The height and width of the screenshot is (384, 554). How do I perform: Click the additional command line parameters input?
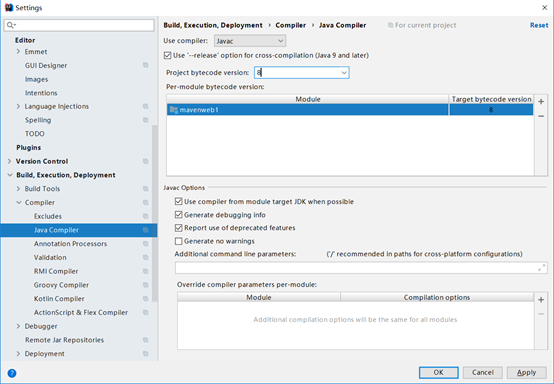tap(361, 268)
